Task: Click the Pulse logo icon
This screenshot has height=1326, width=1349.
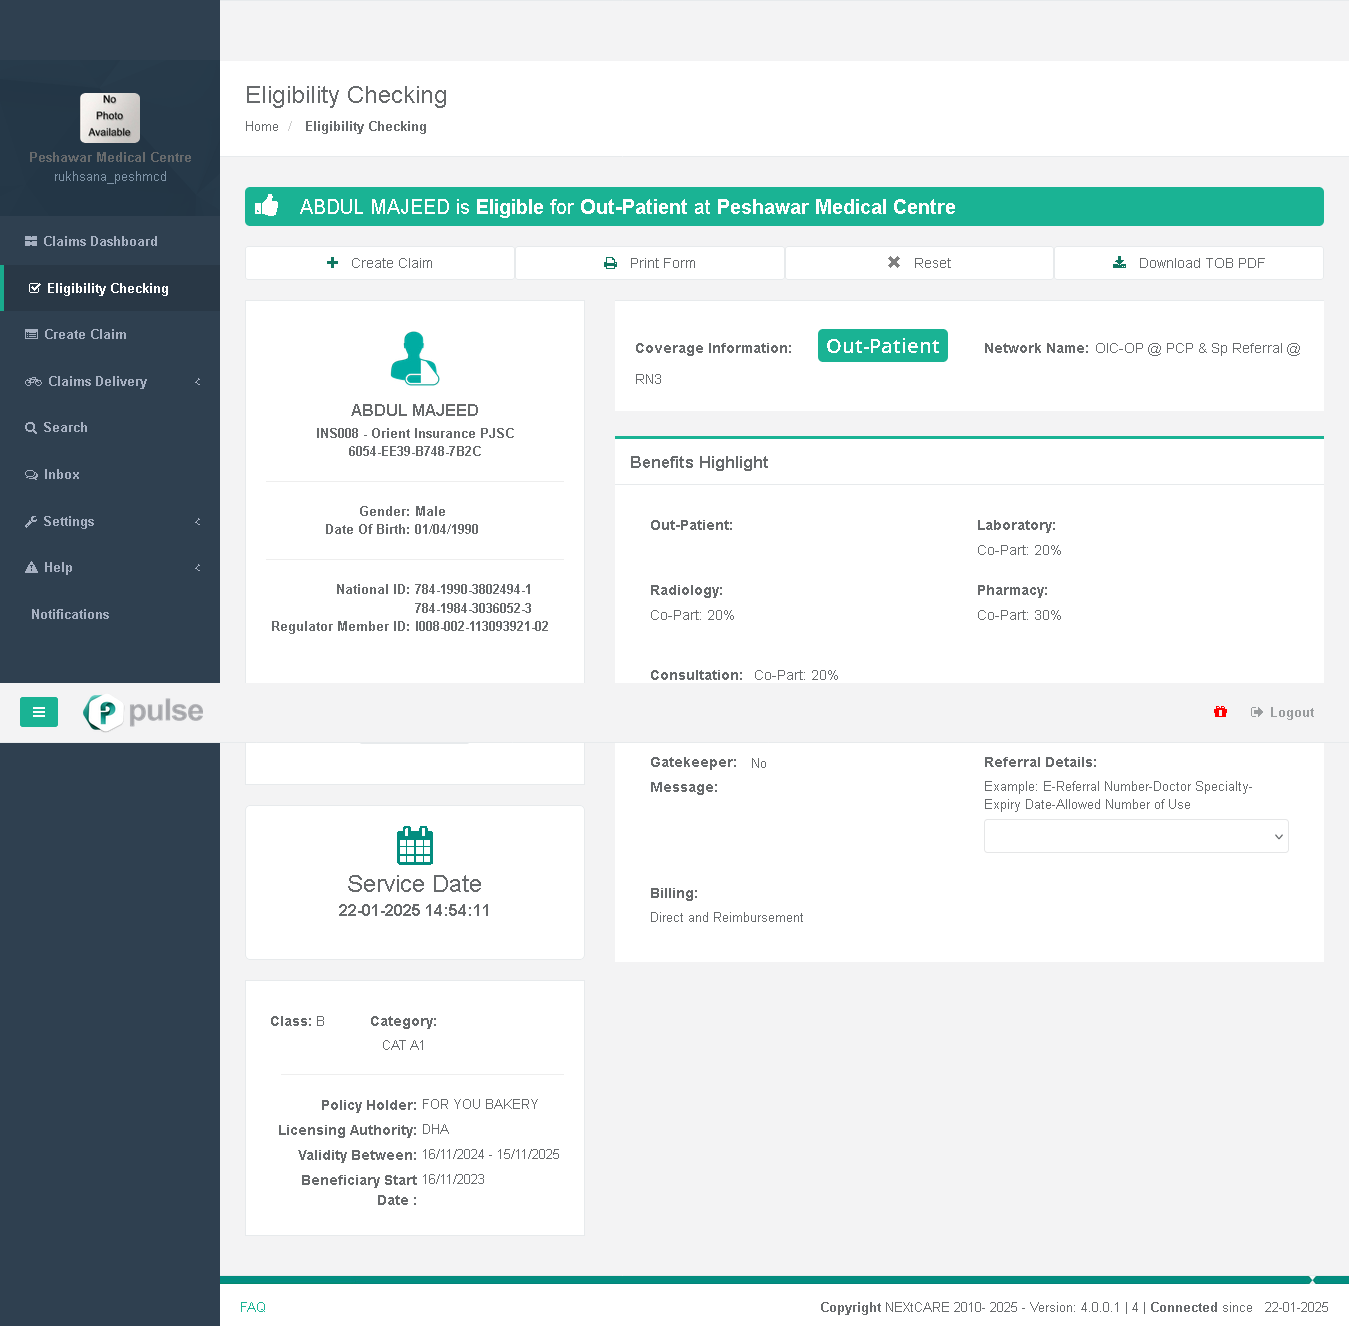Action: click(x=103, y=712)
